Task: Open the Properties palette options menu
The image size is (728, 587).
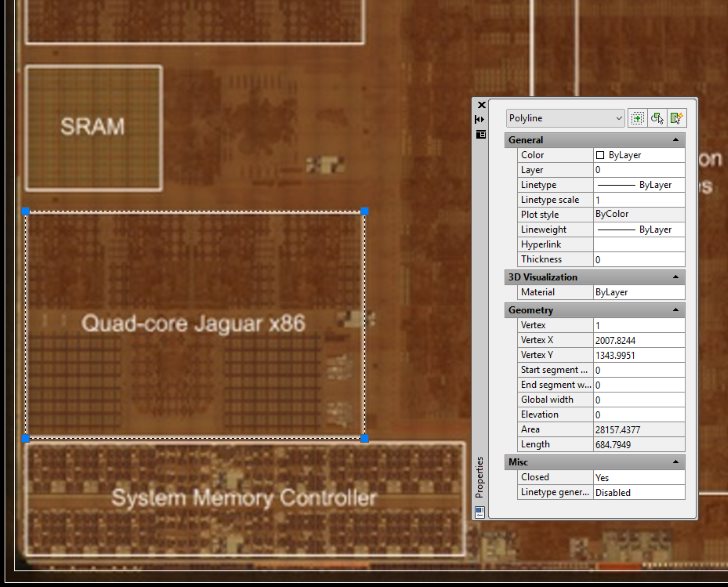Action: click(481, 134)
